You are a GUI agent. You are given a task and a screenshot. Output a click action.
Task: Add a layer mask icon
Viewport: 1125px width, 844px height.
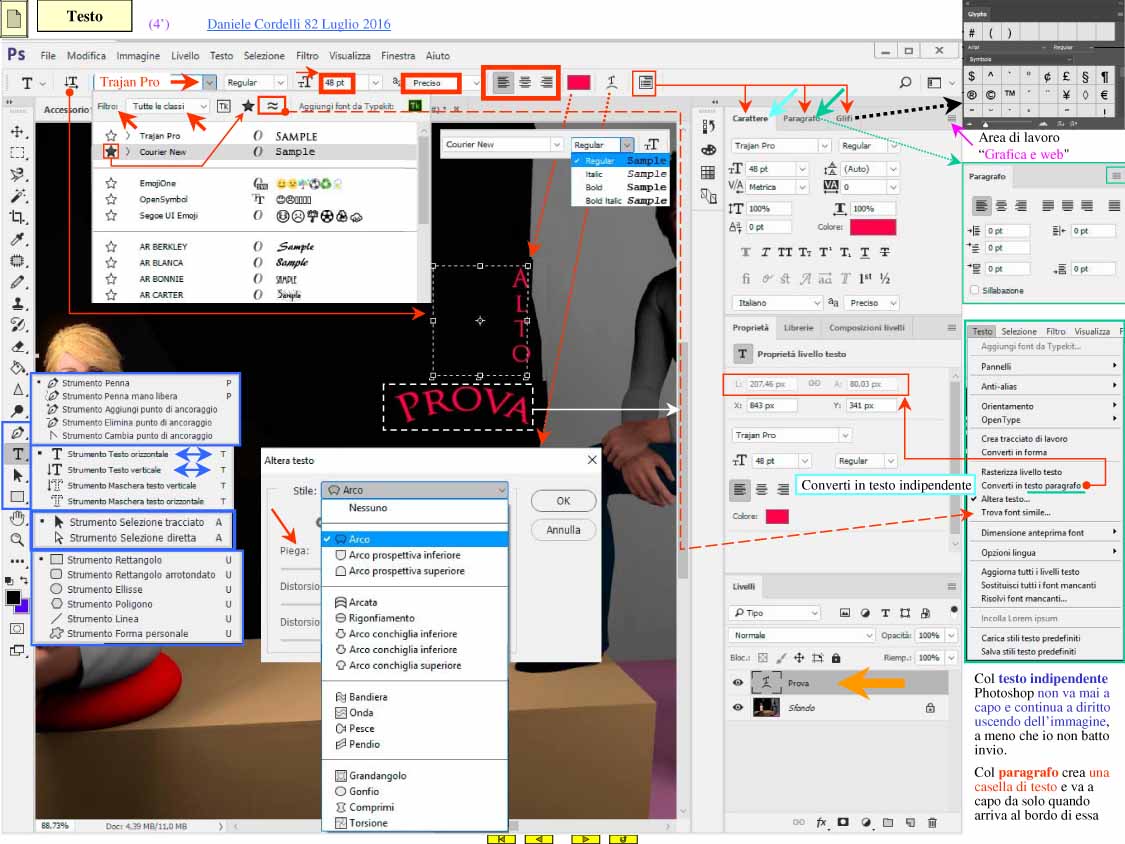click(x=843, y=822)
